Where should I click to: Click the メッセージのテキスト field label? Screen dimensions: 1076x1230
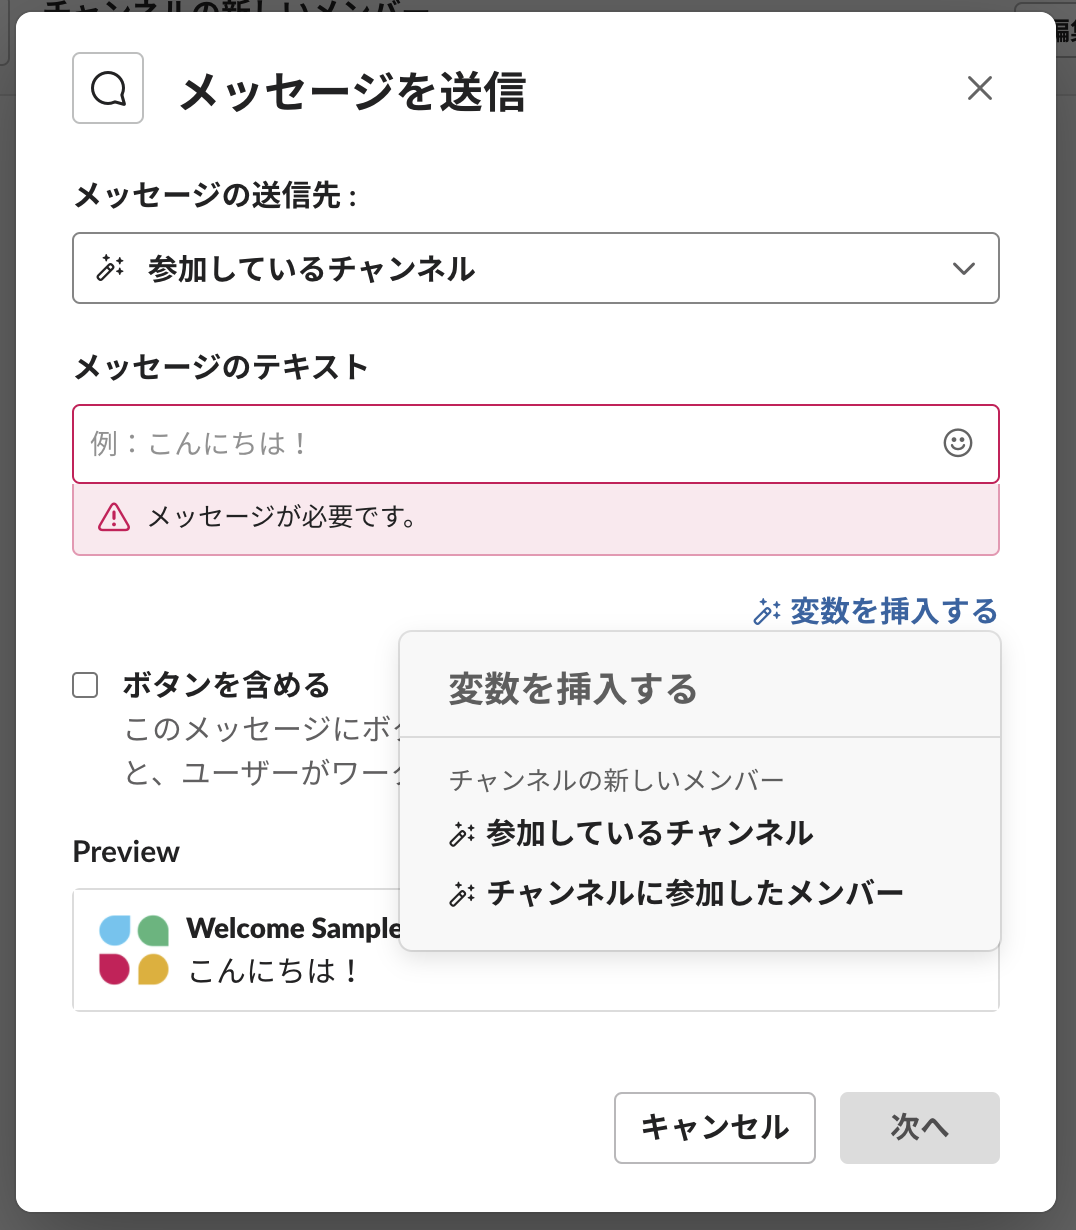click(221, 367)
